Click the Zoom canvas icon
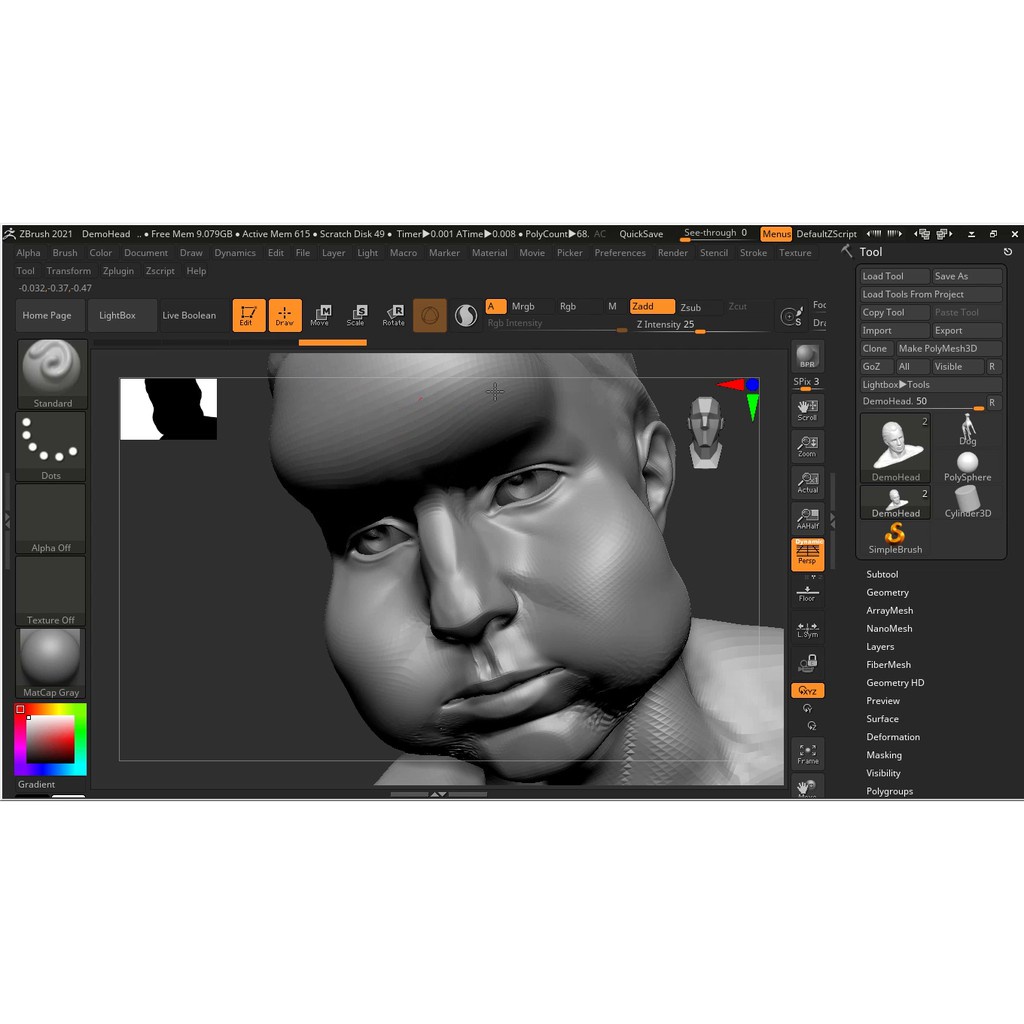Image resolution: width=1024 pixels, height=1024 pixels. coord(808,445)
